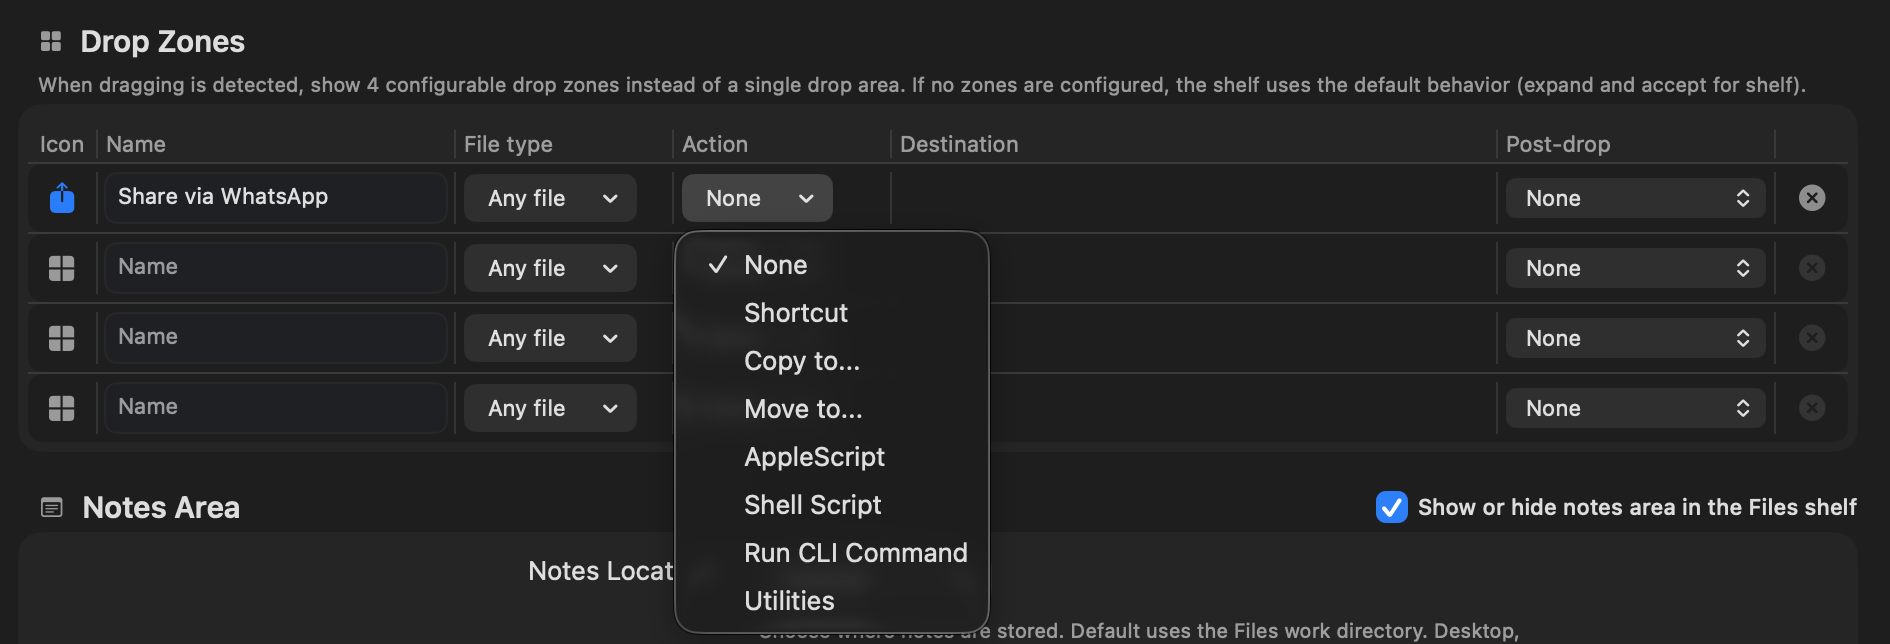This screenshot has width=1890, height=644.
Task: Click the grid icon on the fourth drop zone row
Action: click(x=61, y=407)
